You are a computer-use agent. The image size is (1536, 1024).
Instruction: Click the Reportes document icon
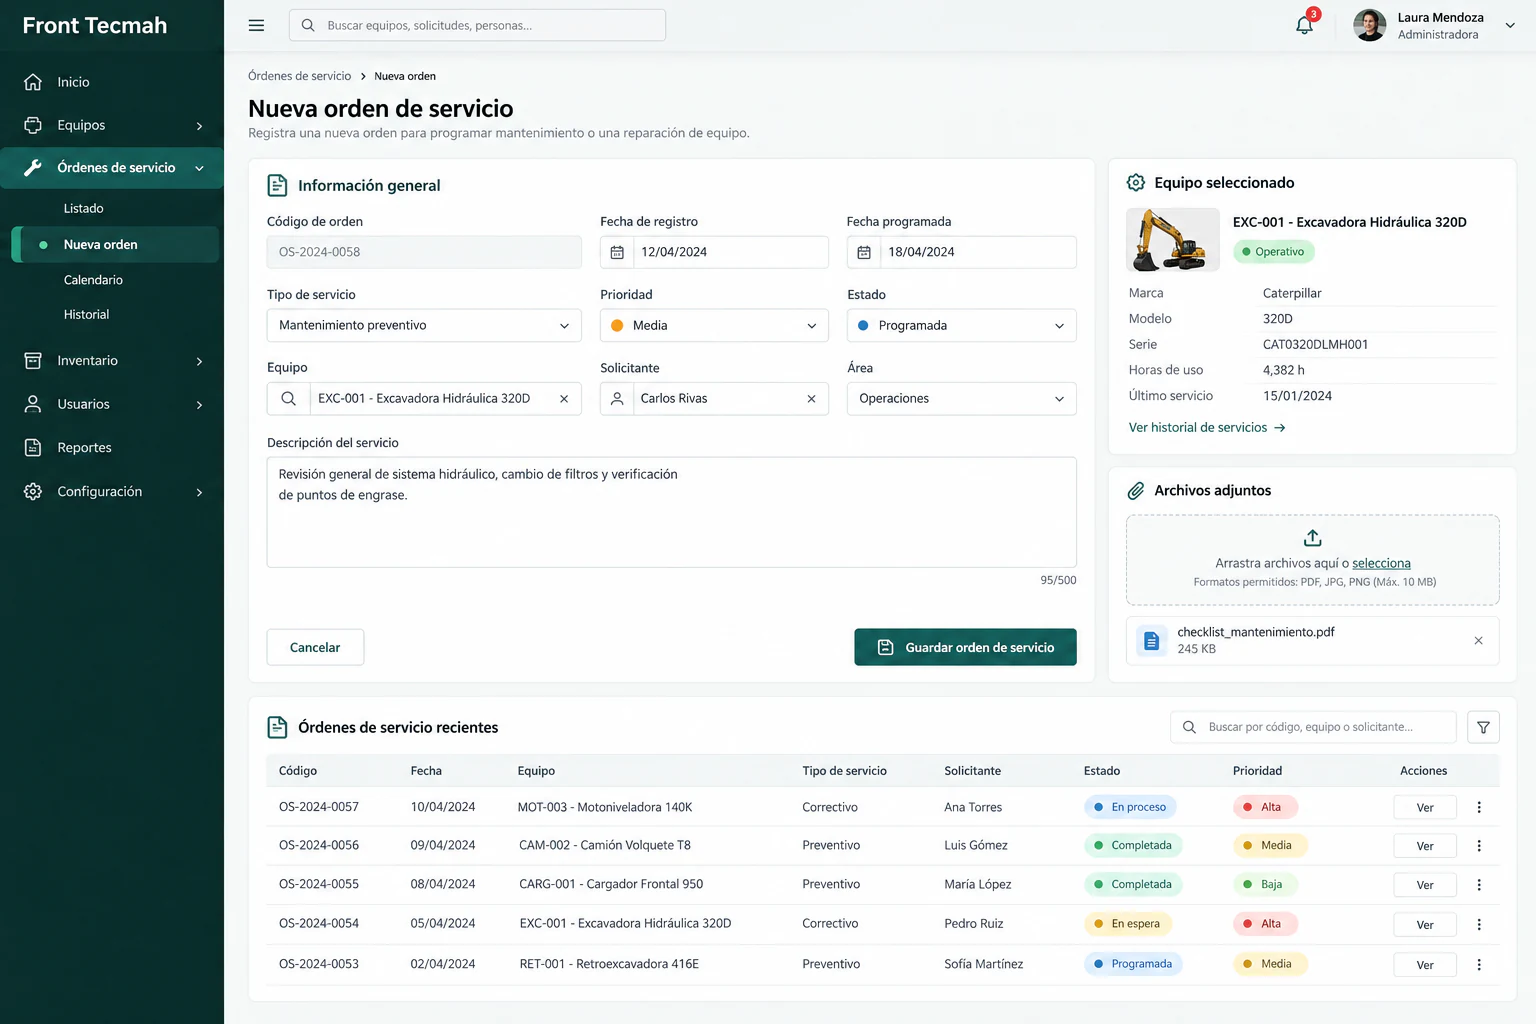[x=33, y=447]
